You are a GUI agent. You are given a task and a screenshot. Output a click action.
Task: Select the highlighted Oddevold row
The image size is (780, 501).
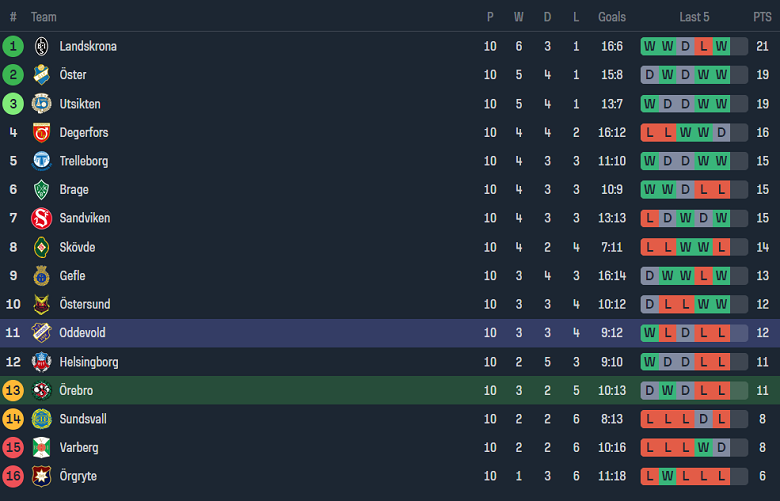[x=390, y=333]
